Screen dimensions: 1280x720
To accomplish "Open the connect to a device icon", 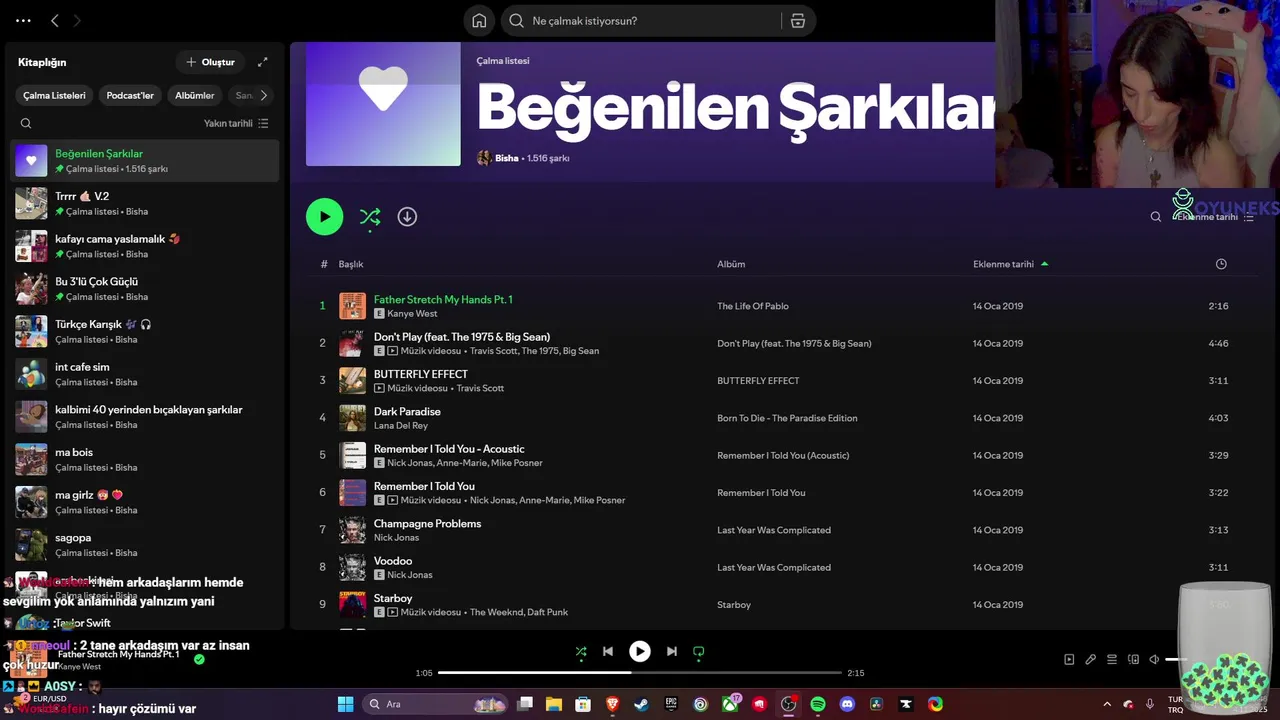I will point(1133,660).
